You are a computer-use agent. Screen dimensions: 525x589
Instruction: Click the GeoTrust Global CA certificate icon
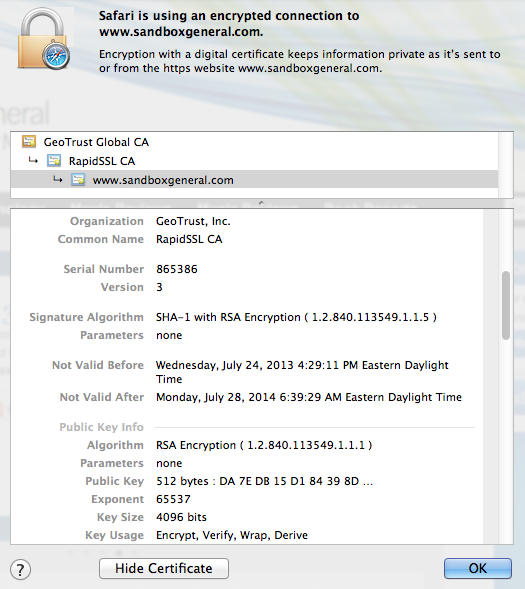click(x=29, y=142)
